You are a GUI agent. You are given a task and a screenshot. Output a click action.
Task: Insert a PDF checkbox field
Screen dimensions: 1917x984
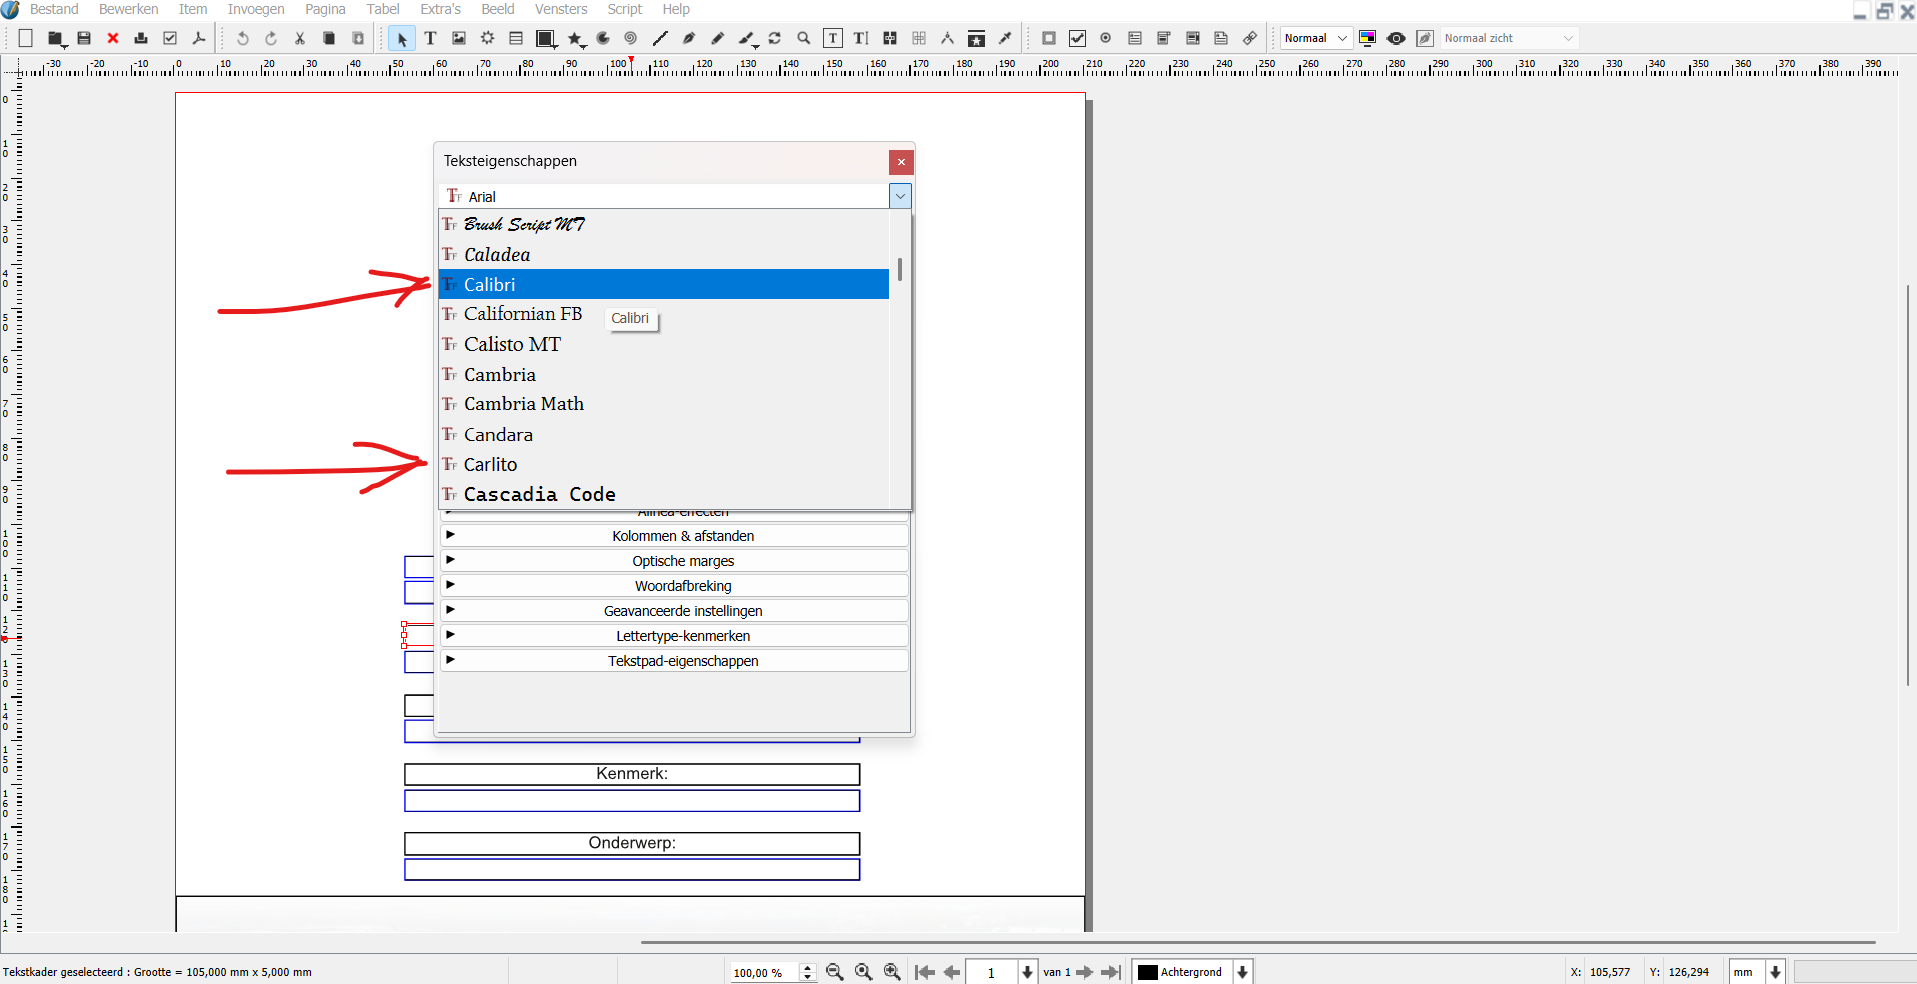tap(1077, 38)
